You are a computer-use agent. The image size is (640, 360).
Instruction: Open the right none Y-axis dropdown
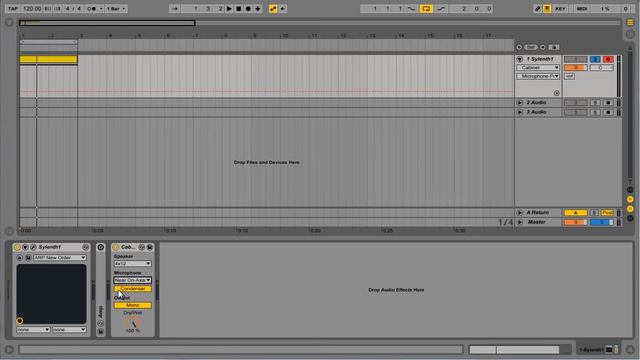(x=69, y=329)
